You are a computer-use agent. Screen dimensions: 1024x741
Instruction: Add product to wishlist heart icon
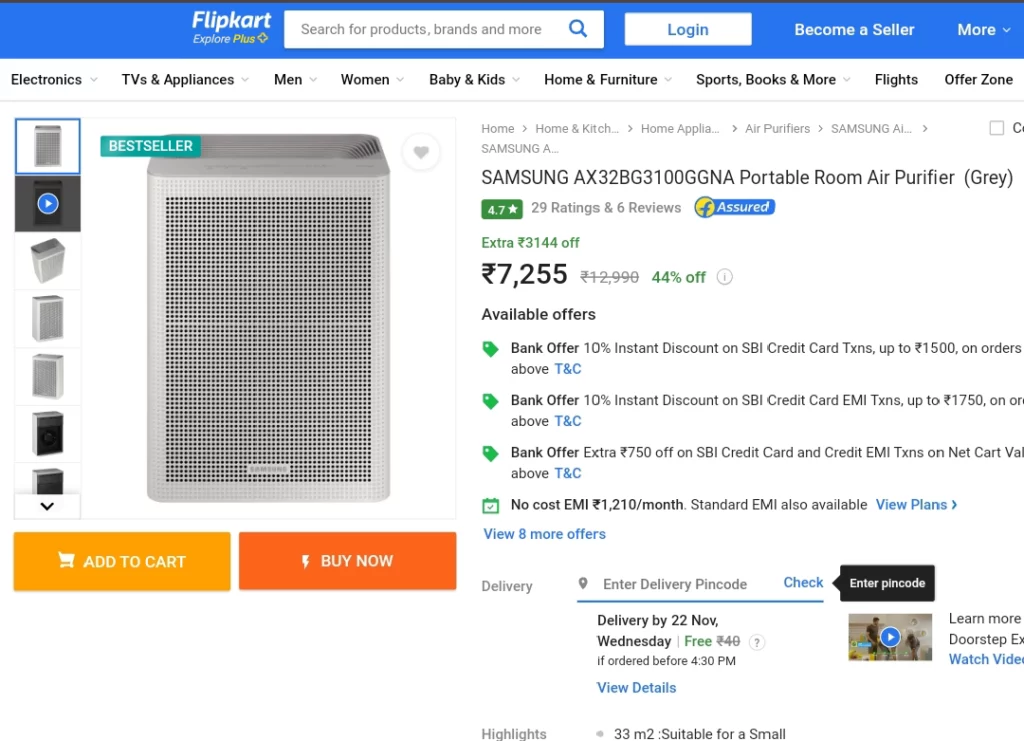tap(421, 152)
